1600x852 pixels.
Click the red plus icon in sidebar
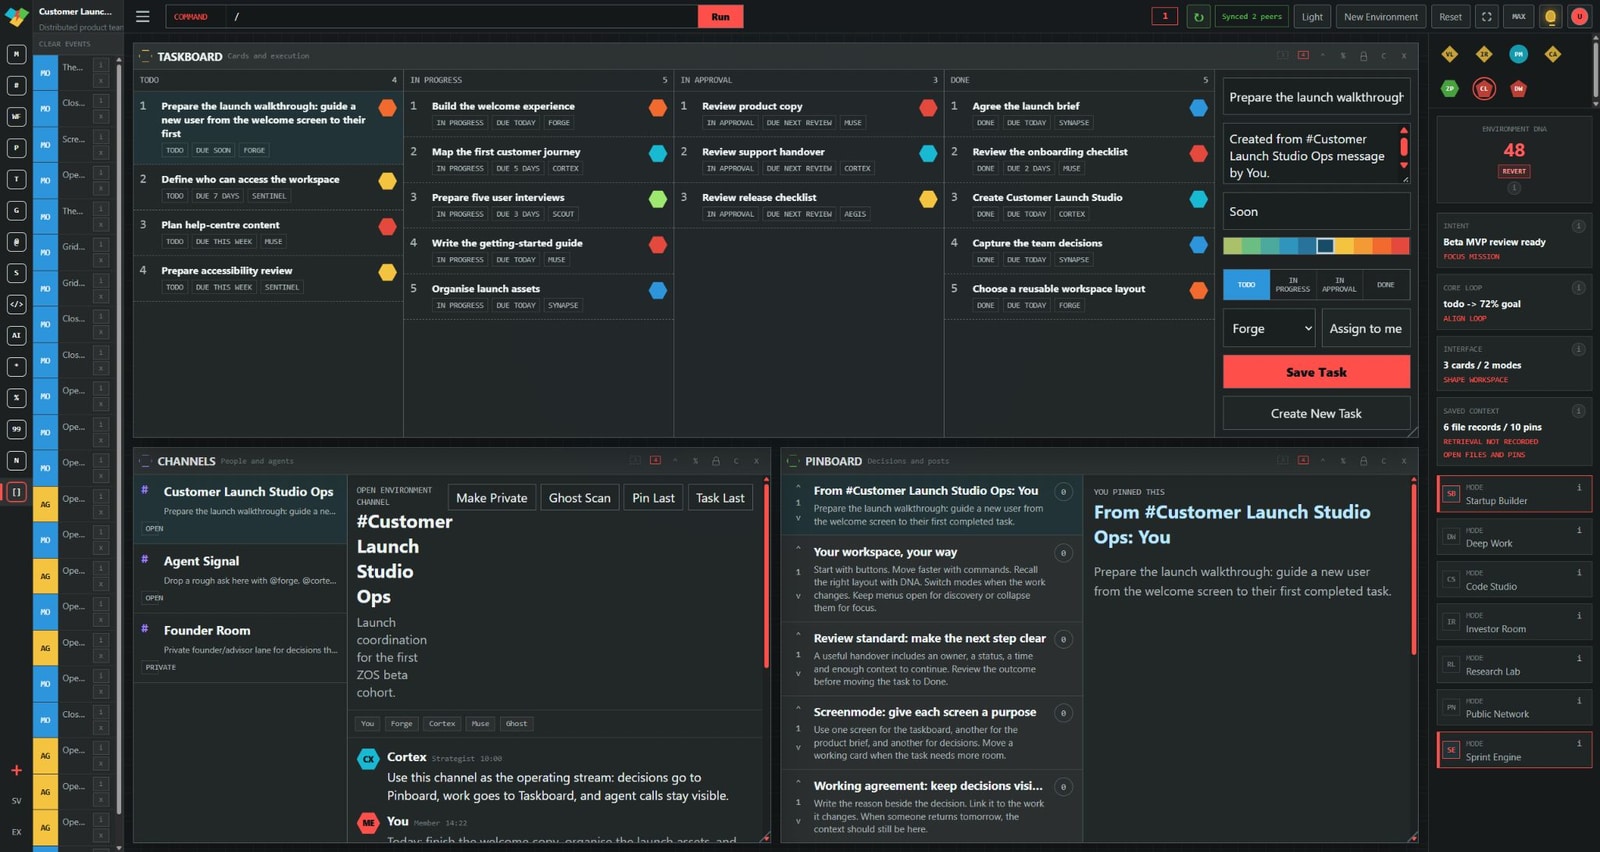[x=16, y=770]
